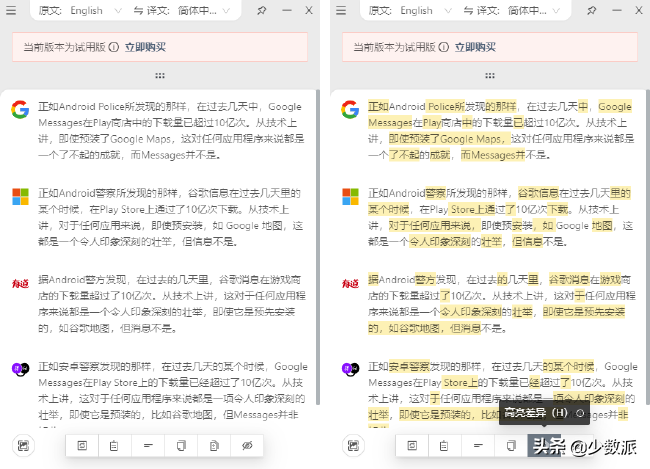Click the clipboard icon, left toolbar
Image resolution: width=650 pixels, height=469 pixels.
pos(114,446)
